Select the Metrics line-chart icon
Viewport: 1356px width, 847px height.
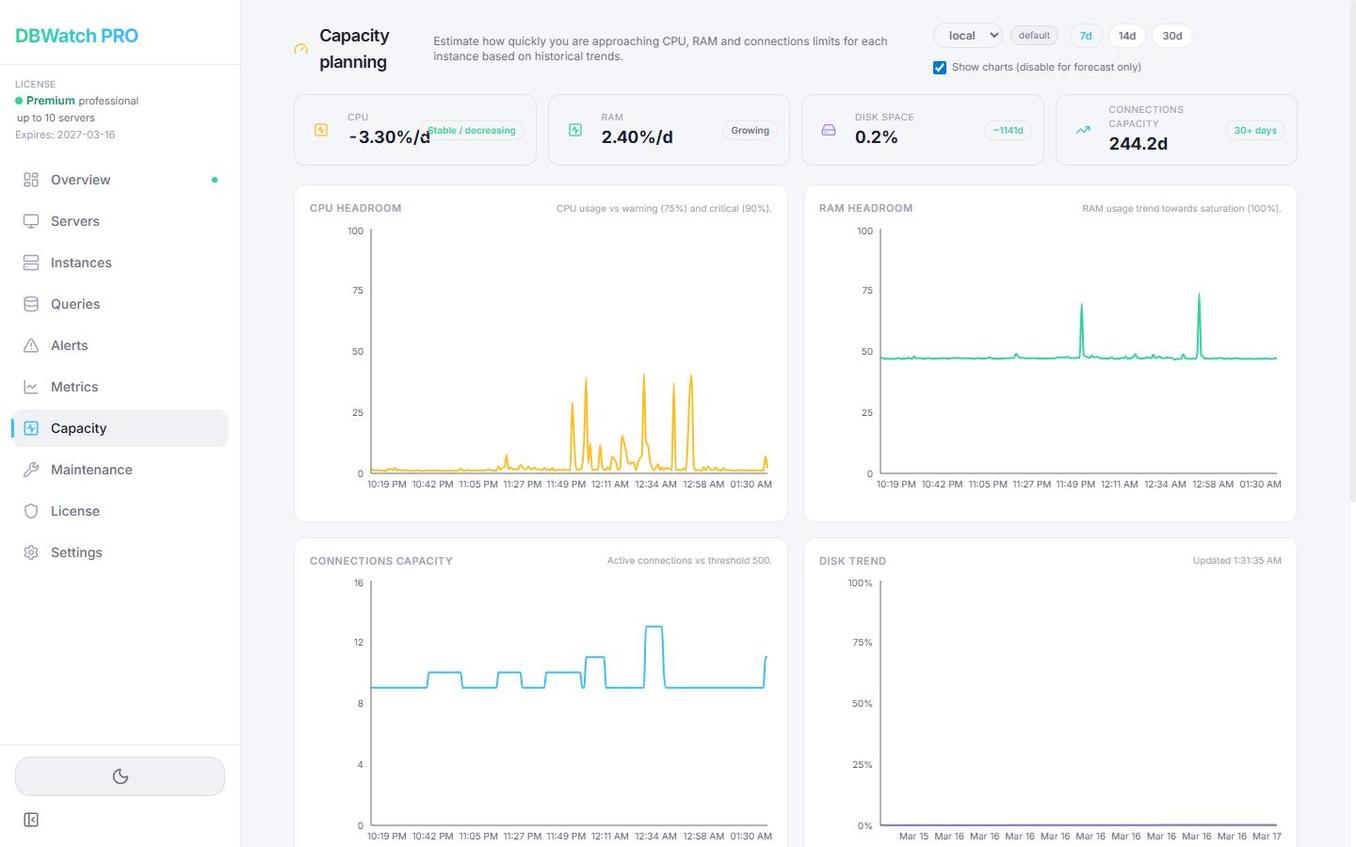point(31,387)
